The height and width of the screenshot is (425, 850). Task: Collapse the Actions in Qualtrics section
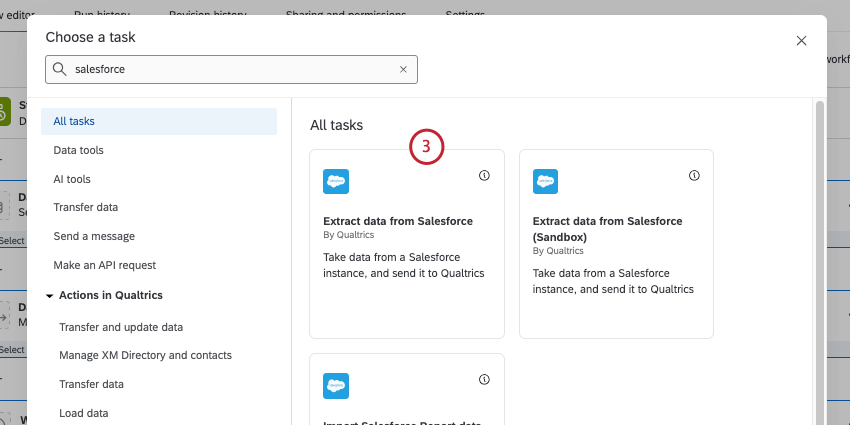click(x=50, y=295)
